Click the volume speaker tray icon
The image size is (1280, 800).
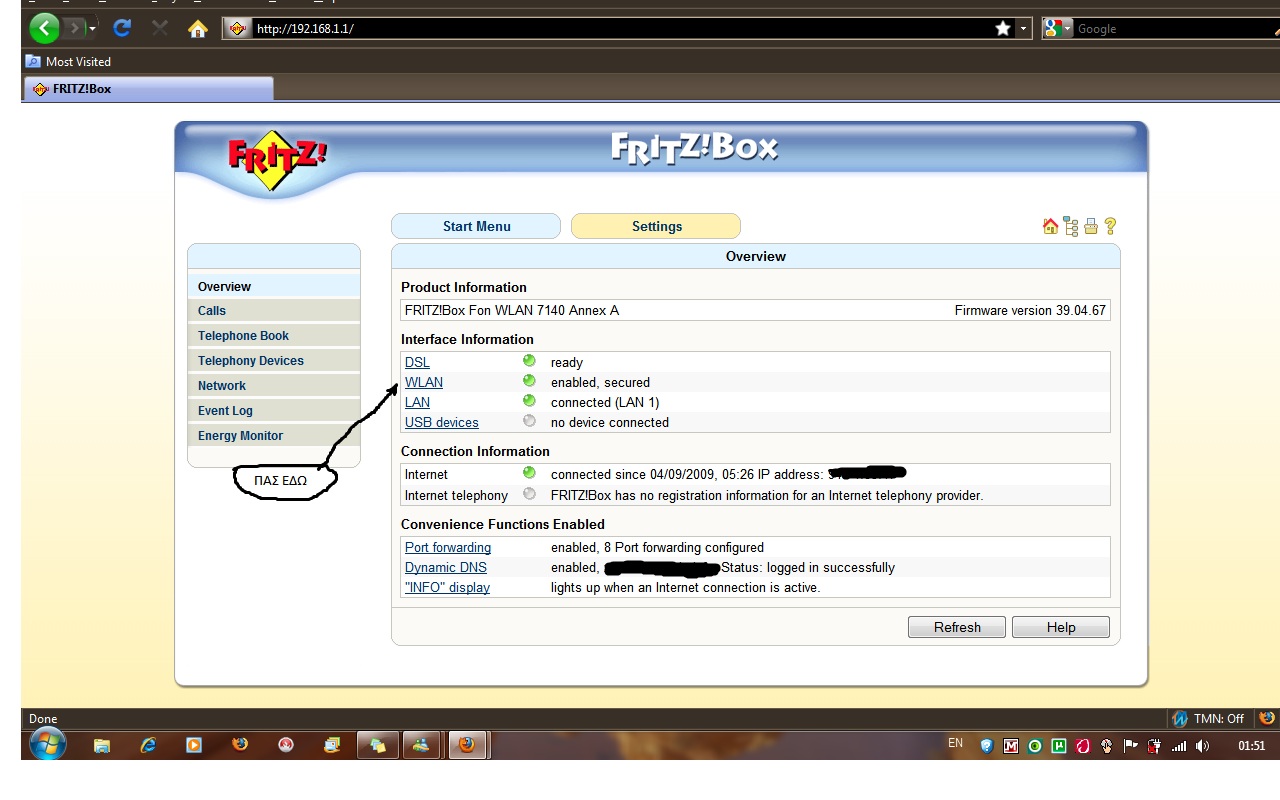1202,746
